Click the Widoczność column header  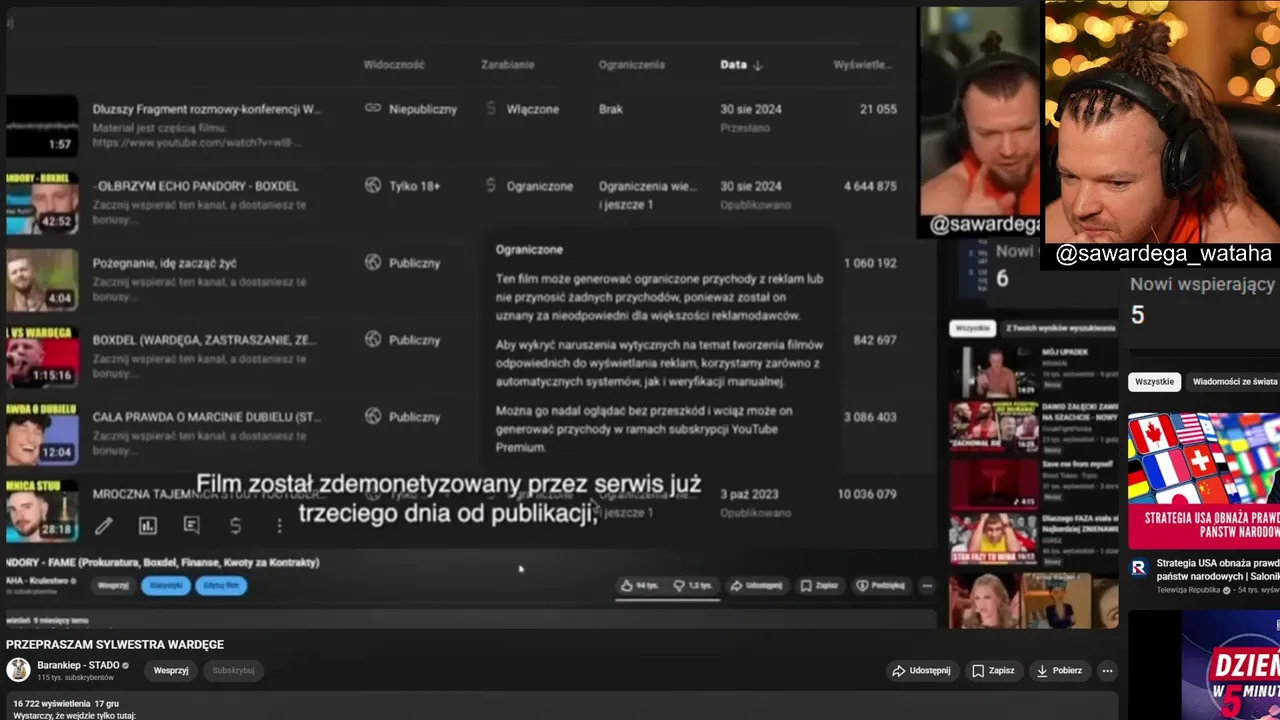tap(394, 64)
